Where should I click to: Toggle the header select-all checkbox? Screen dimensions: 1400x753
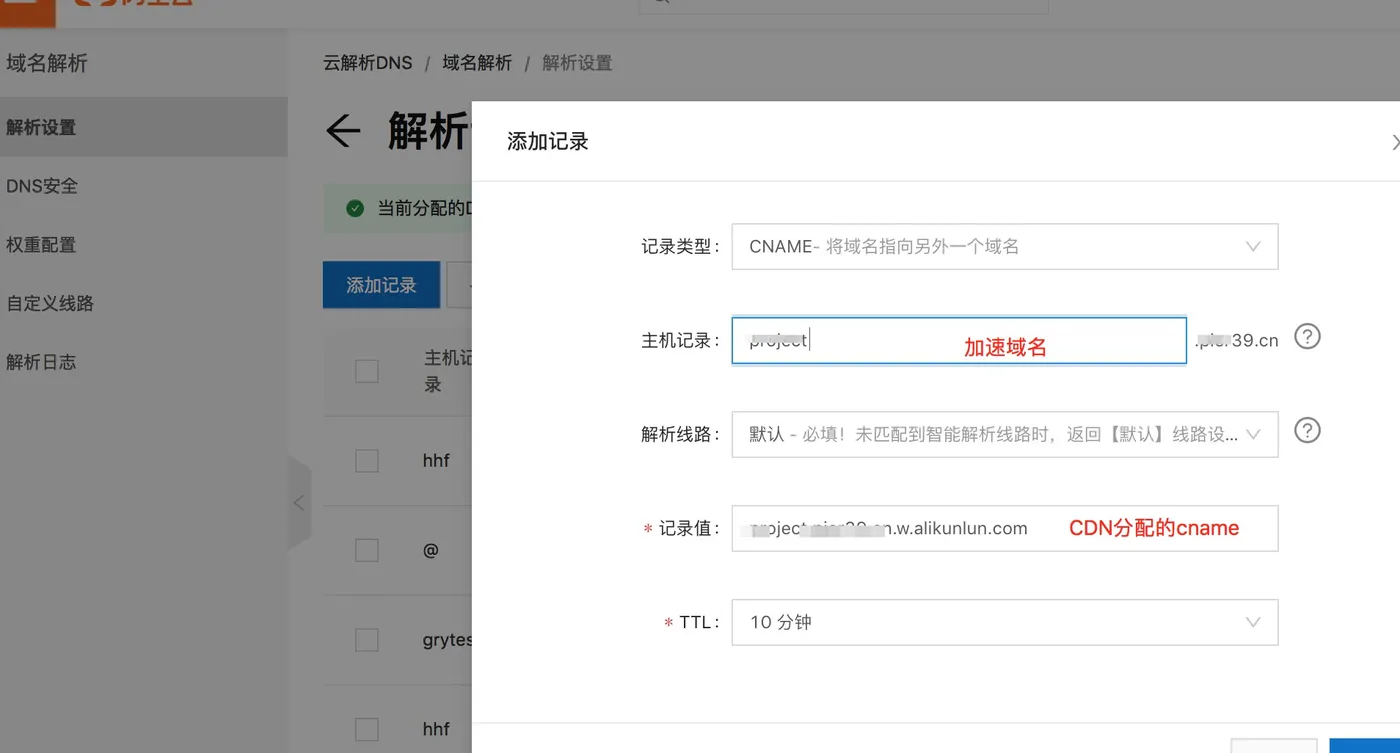tap(367, 371)
